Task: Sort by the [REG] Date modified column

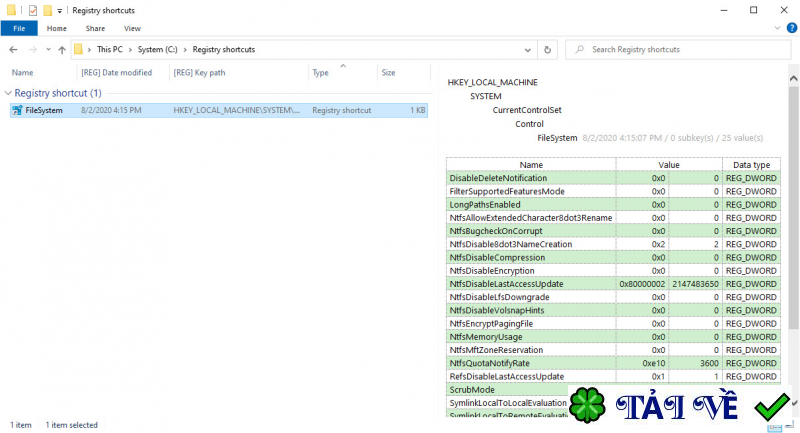Action: click(x=116, y=73)
